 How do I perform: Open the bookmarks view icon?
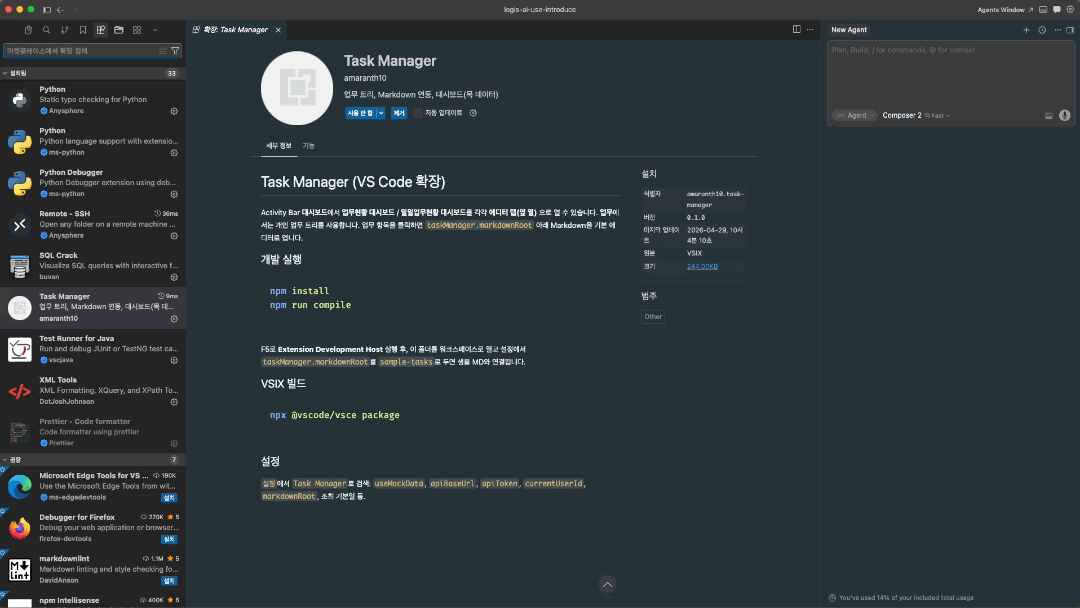[83, 30]
